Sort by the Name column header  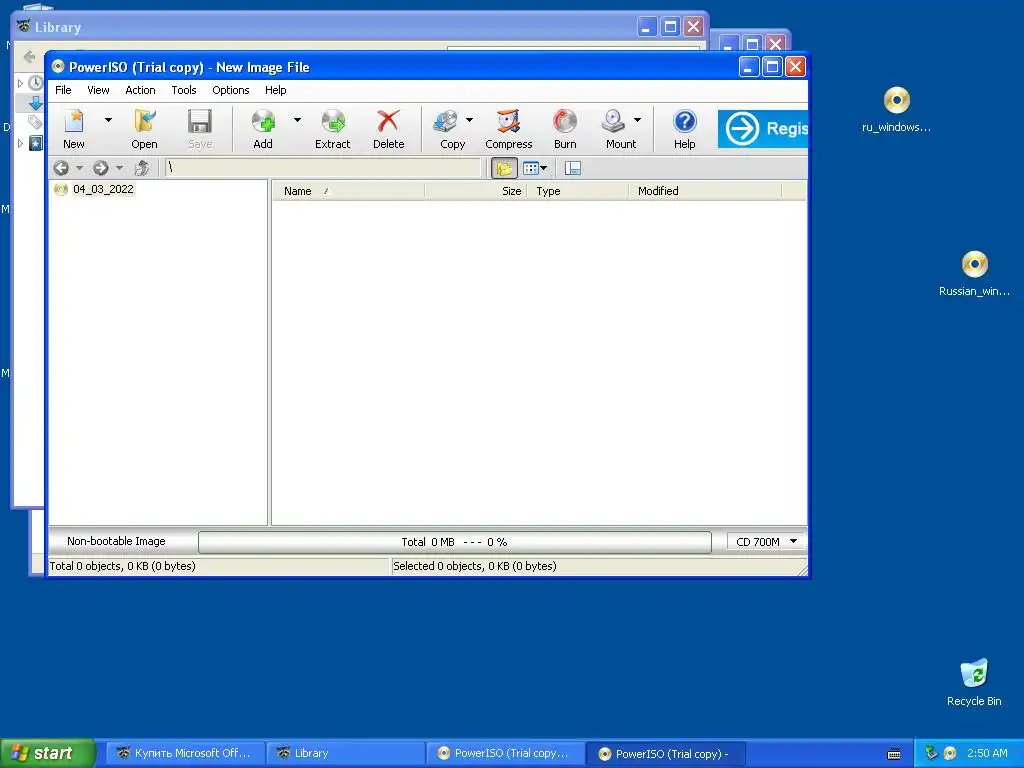coord(348,191)
